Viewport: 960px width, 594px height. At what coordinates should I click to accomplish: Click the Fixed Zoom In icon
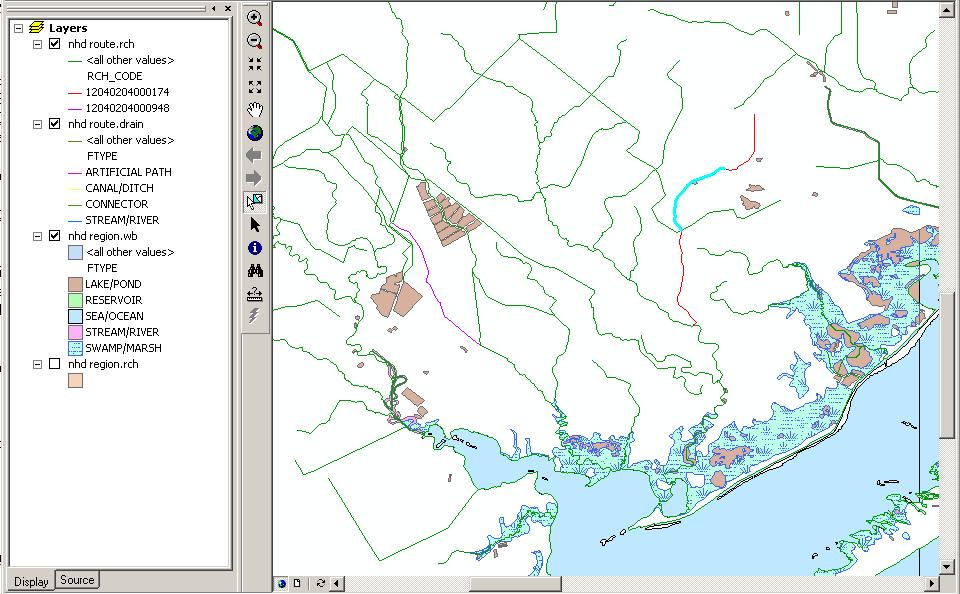click(254, 64)
